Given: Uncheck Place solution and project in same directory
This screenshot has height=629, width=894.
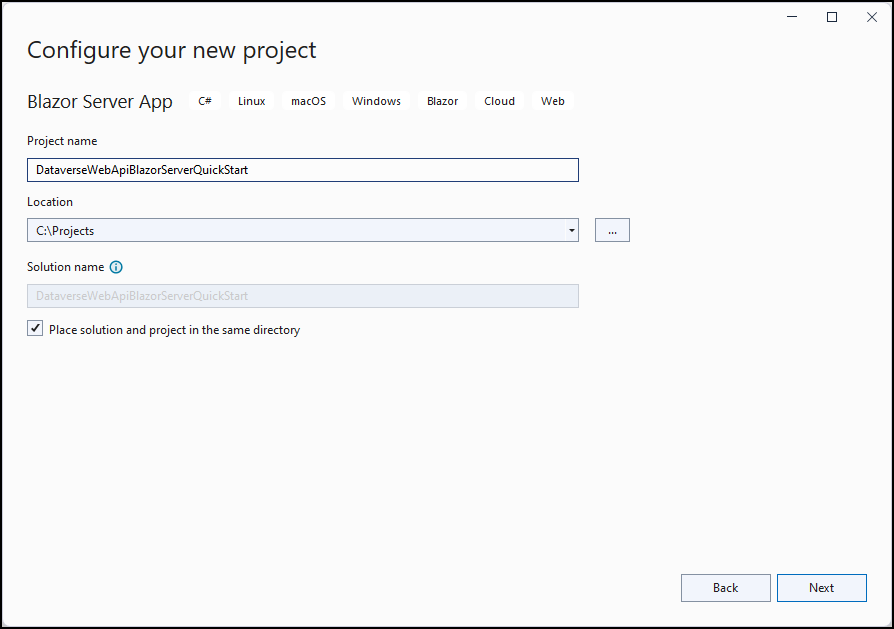Looking at the screenshot, I should [x=34, y=327].
